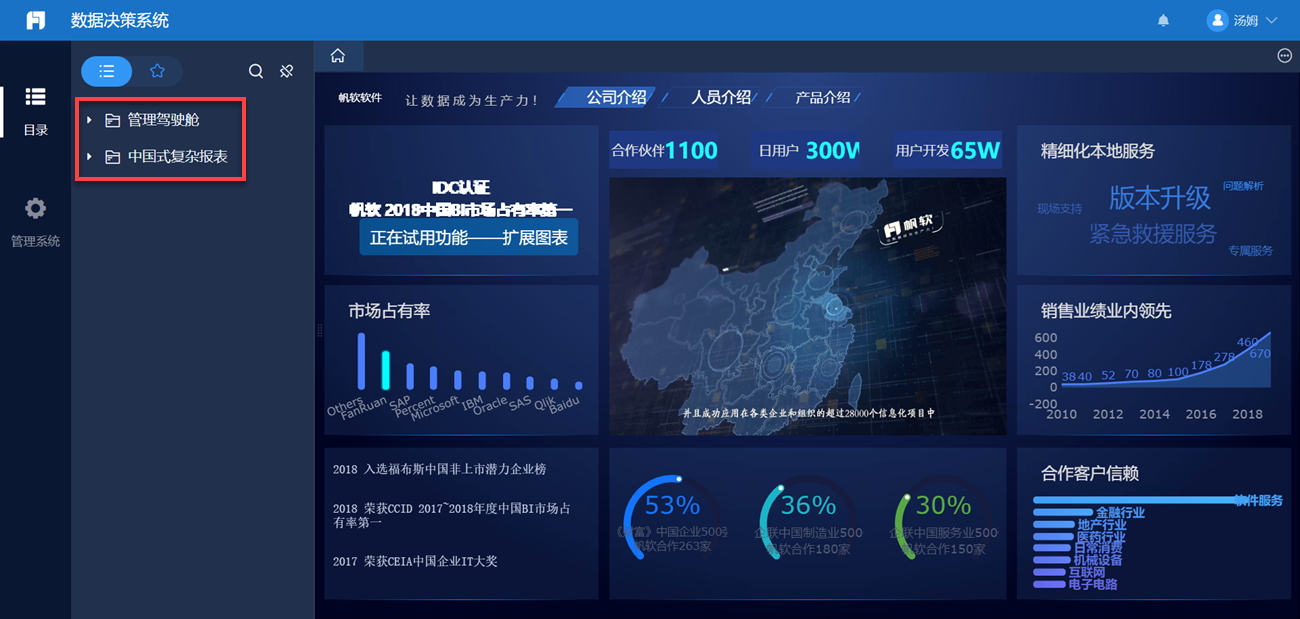Click the 市场占有率 panel title
The height and width of the screenshot is (619, 1300).
coord(389,311)
